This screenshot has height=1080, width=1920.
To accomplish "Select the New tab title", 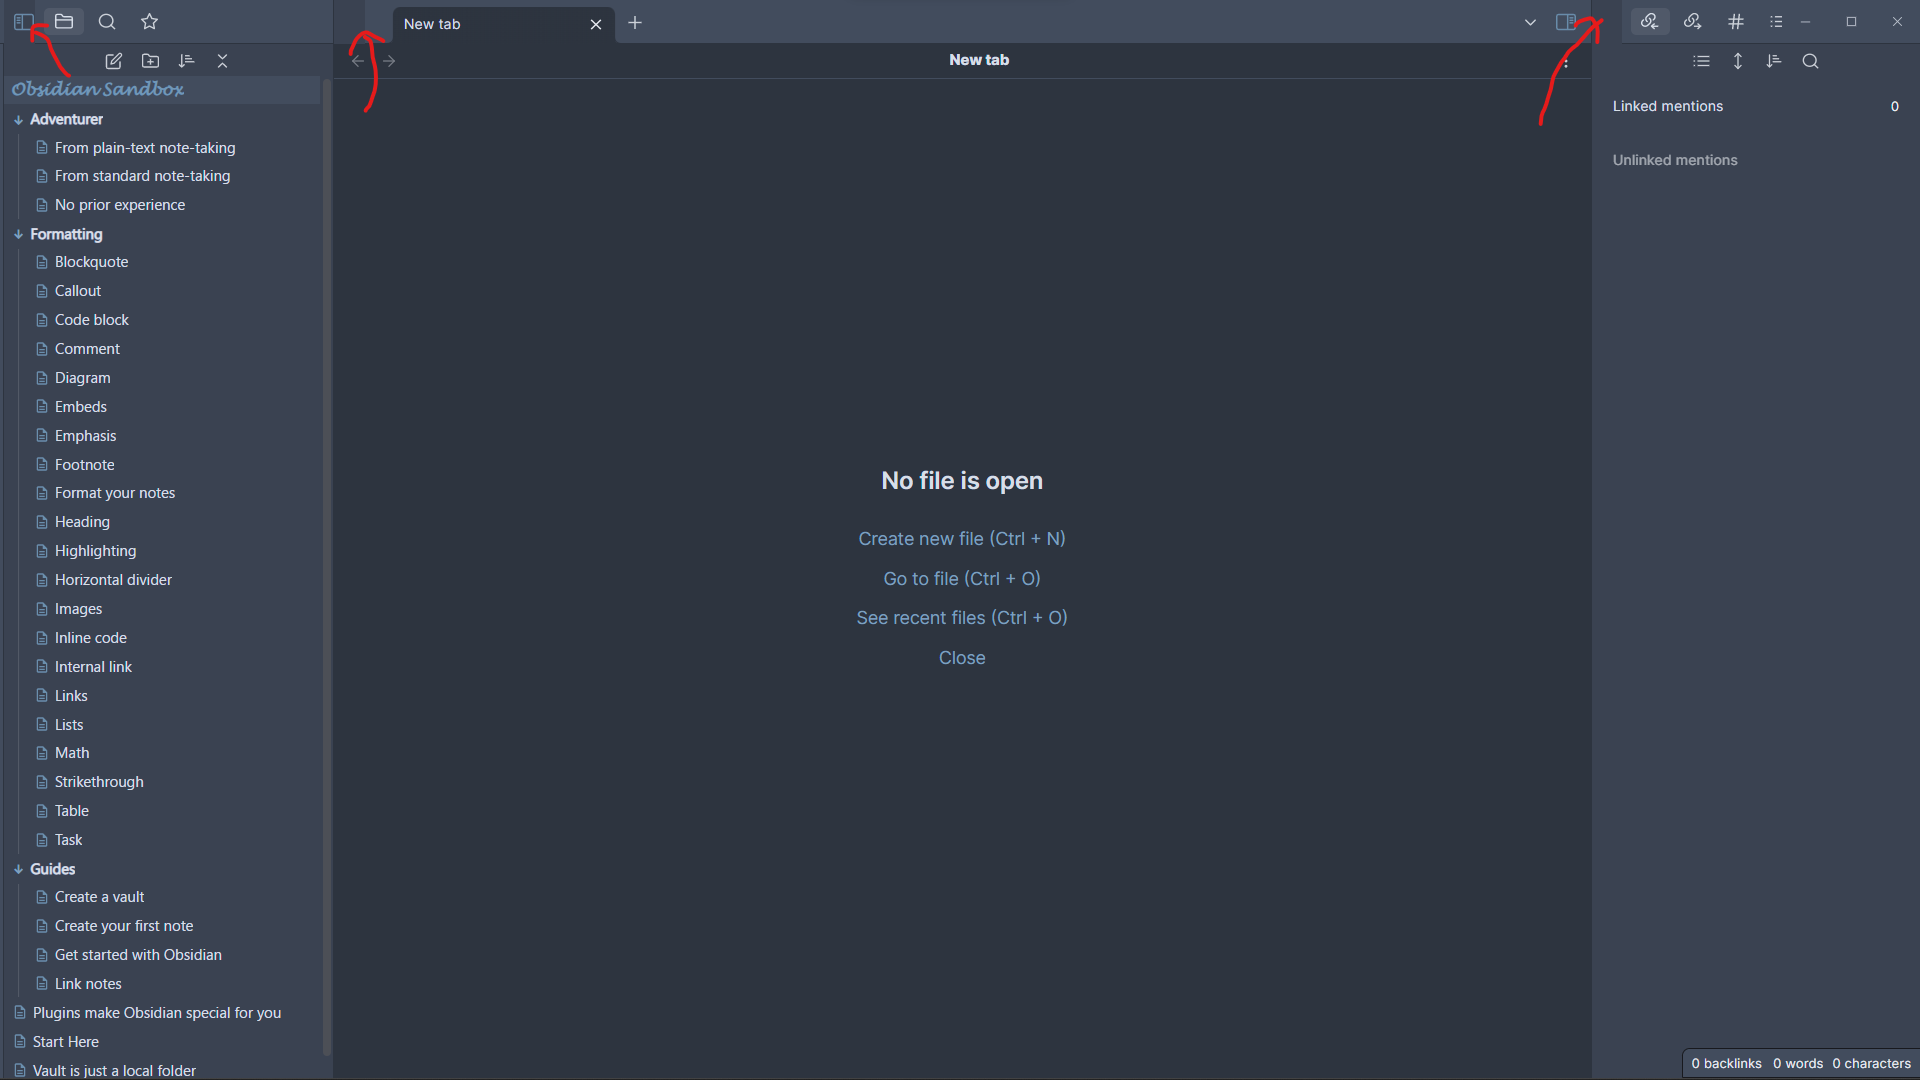I will point(432,23).
